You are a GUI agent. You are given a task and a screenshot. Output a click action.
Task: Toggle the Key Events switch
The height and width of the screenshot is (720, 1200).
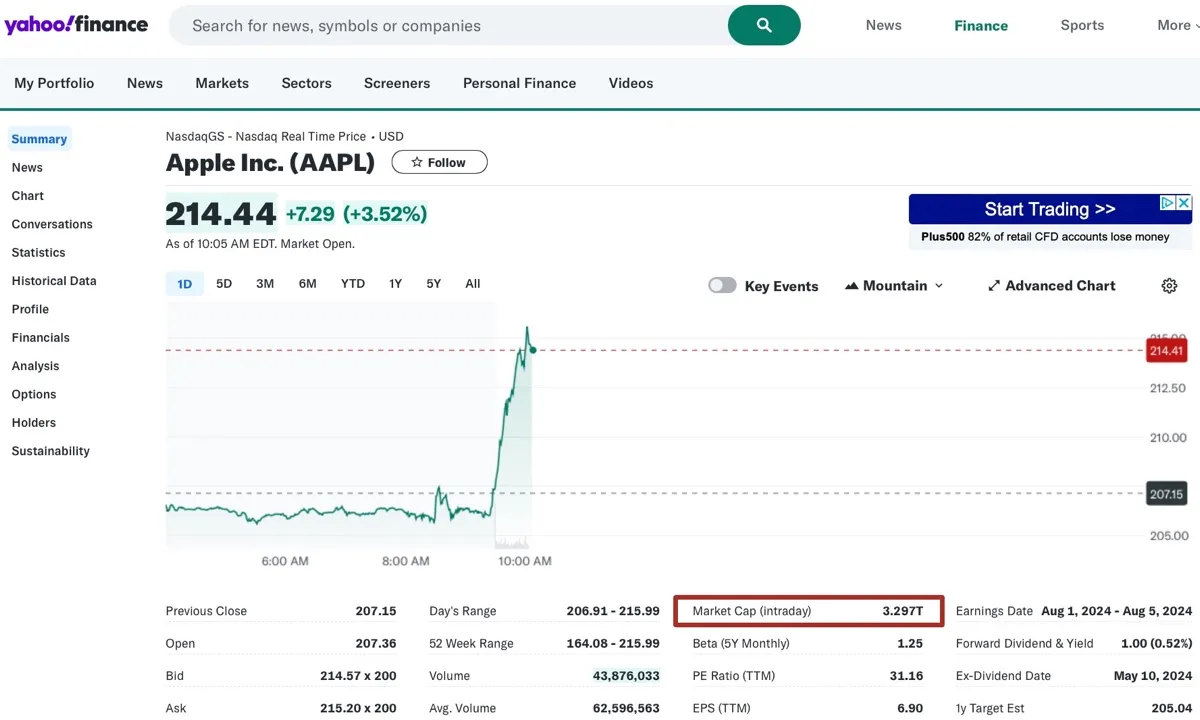[722, 286]
